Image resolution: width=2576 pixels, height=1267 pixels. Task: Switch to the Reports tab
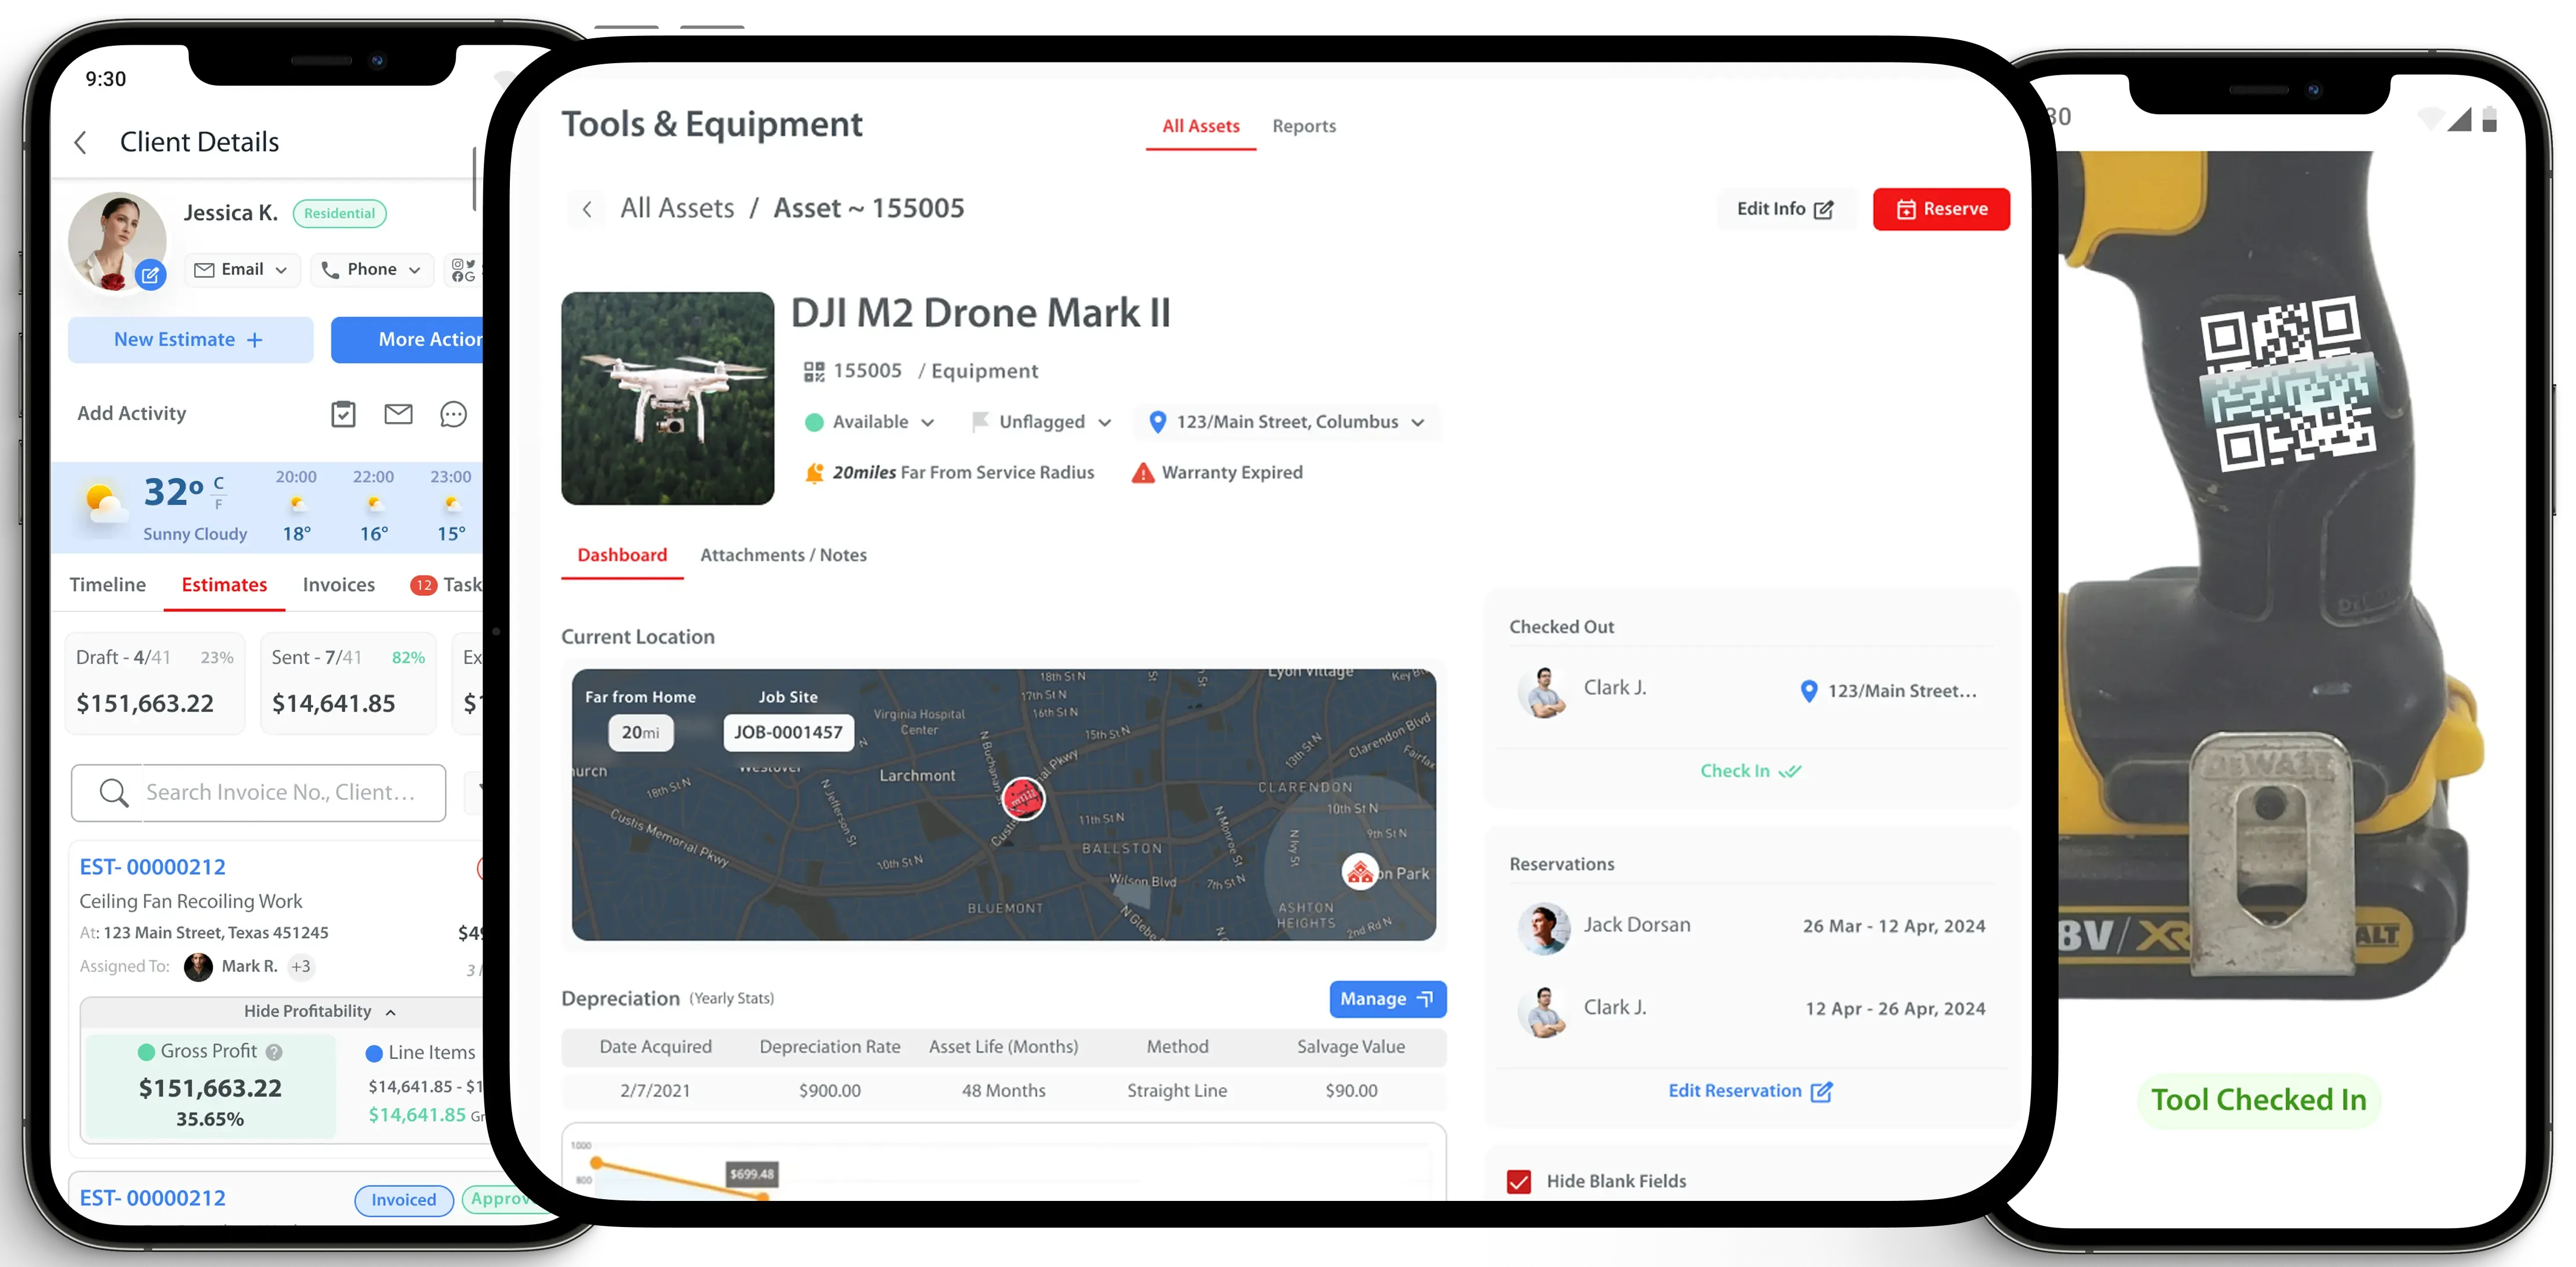[1303, 125]
